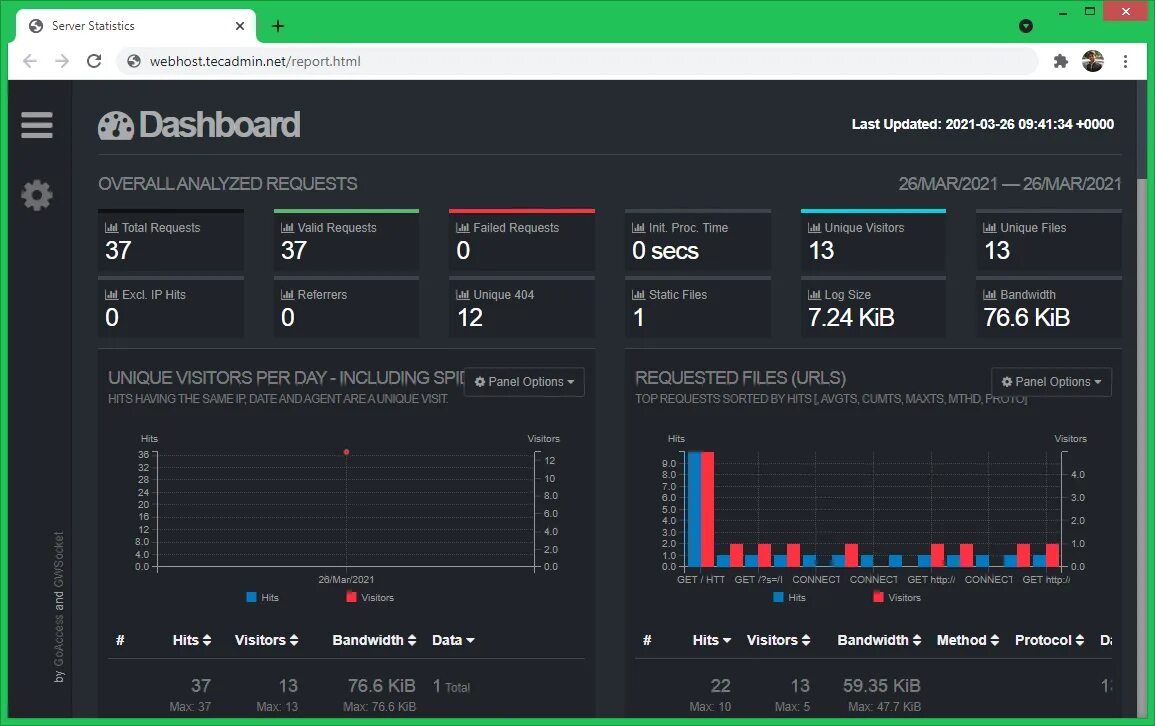Click the Bandwidth 76.6 KiB value
The width and height of the screenshot is (1155, 726).
pyautogui.click(x=1026, y=317)
